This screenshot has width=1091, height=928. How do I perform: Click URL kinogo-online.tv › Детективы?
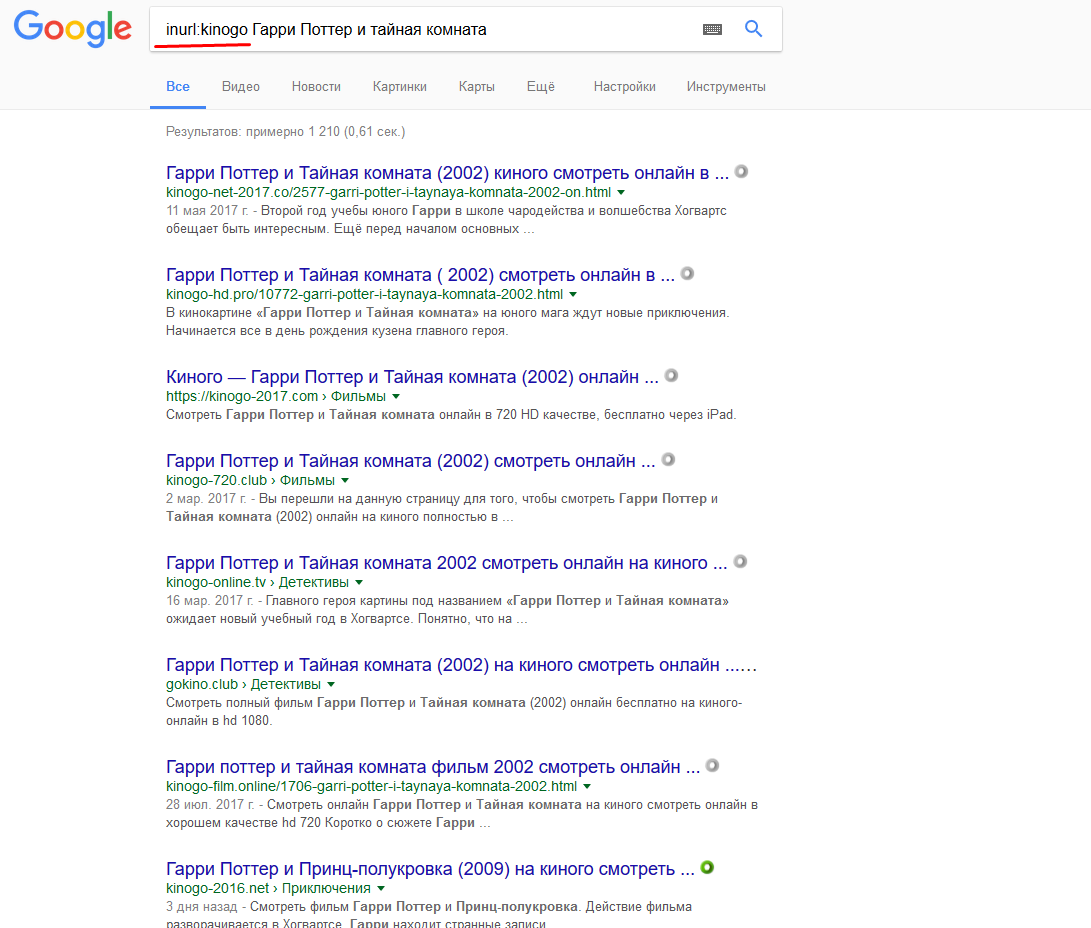257,582
